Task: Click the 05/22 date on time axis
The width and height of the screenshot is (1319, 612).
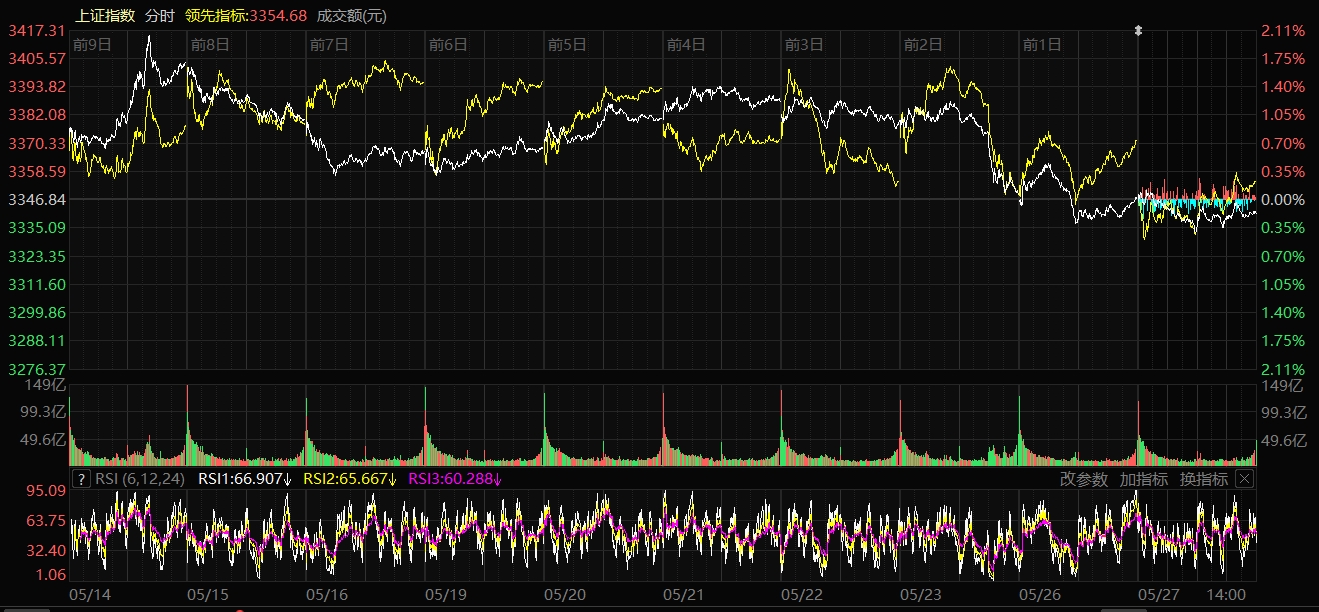Action: tap(802, 594)
